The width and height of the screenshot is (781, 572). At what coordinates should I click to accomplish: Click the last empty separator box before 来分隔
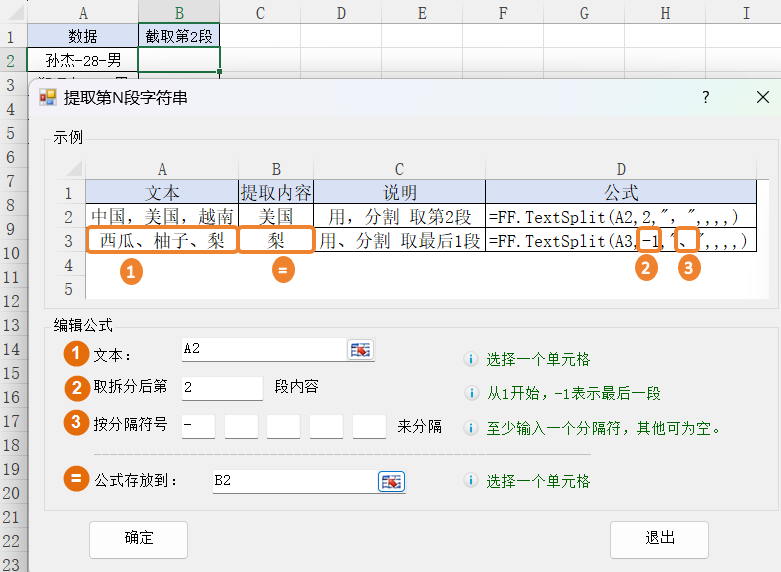tap(369, 425)
